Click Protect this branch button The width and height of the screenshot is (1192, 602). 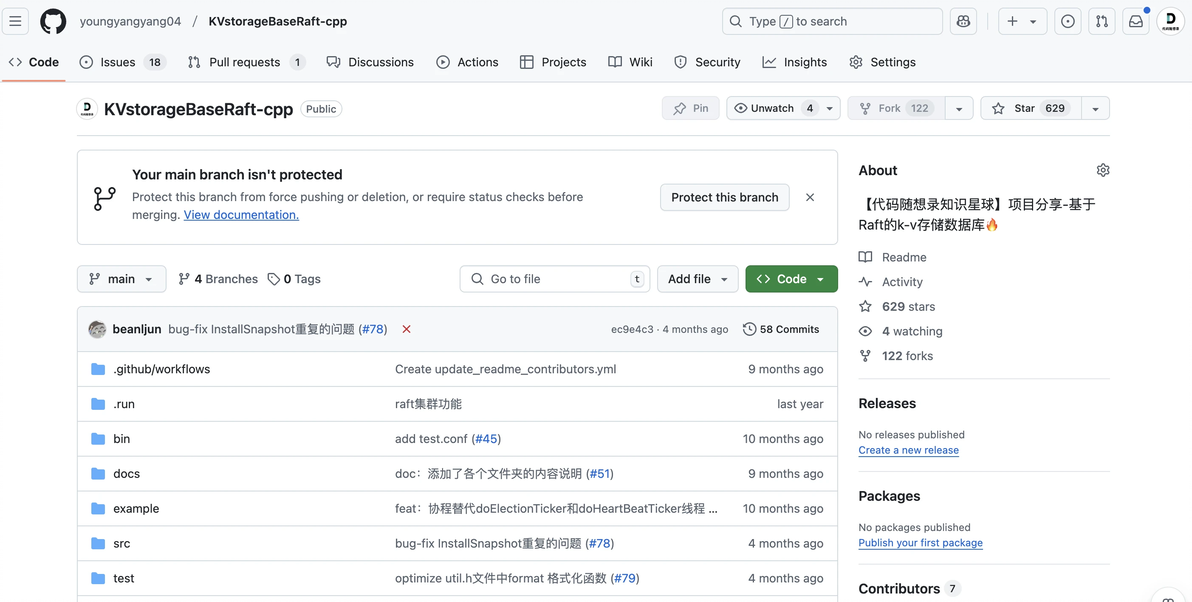724,197
